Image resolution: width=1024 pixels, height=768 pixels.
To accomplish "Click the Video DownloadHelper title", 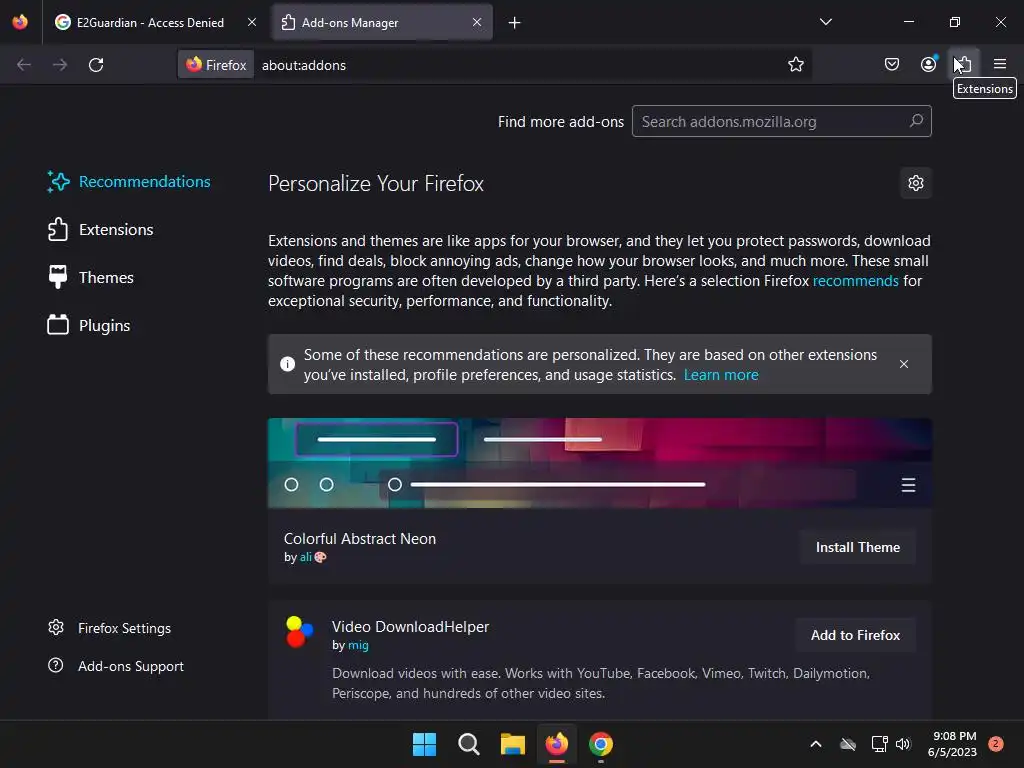I will [x=410, y=626].
